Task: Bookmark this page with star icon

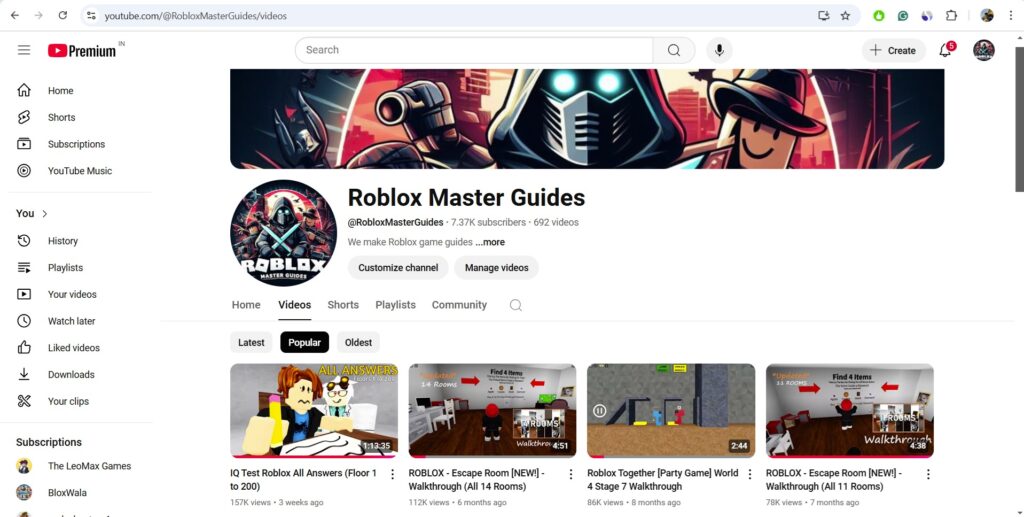Action: (845, 16)
